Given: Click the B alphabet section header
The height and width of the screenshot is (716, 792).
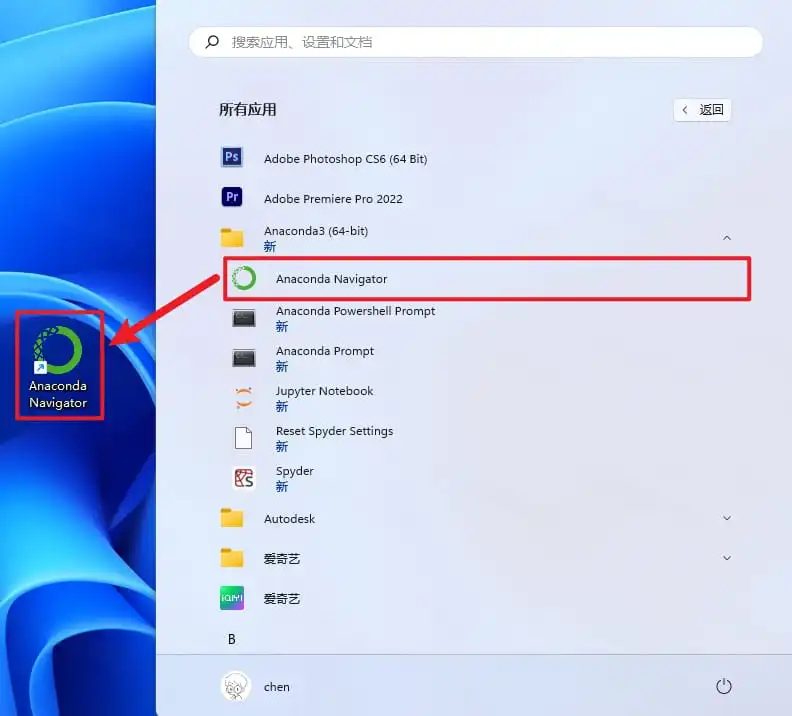Looking at the screenshot, I should 232,639.
